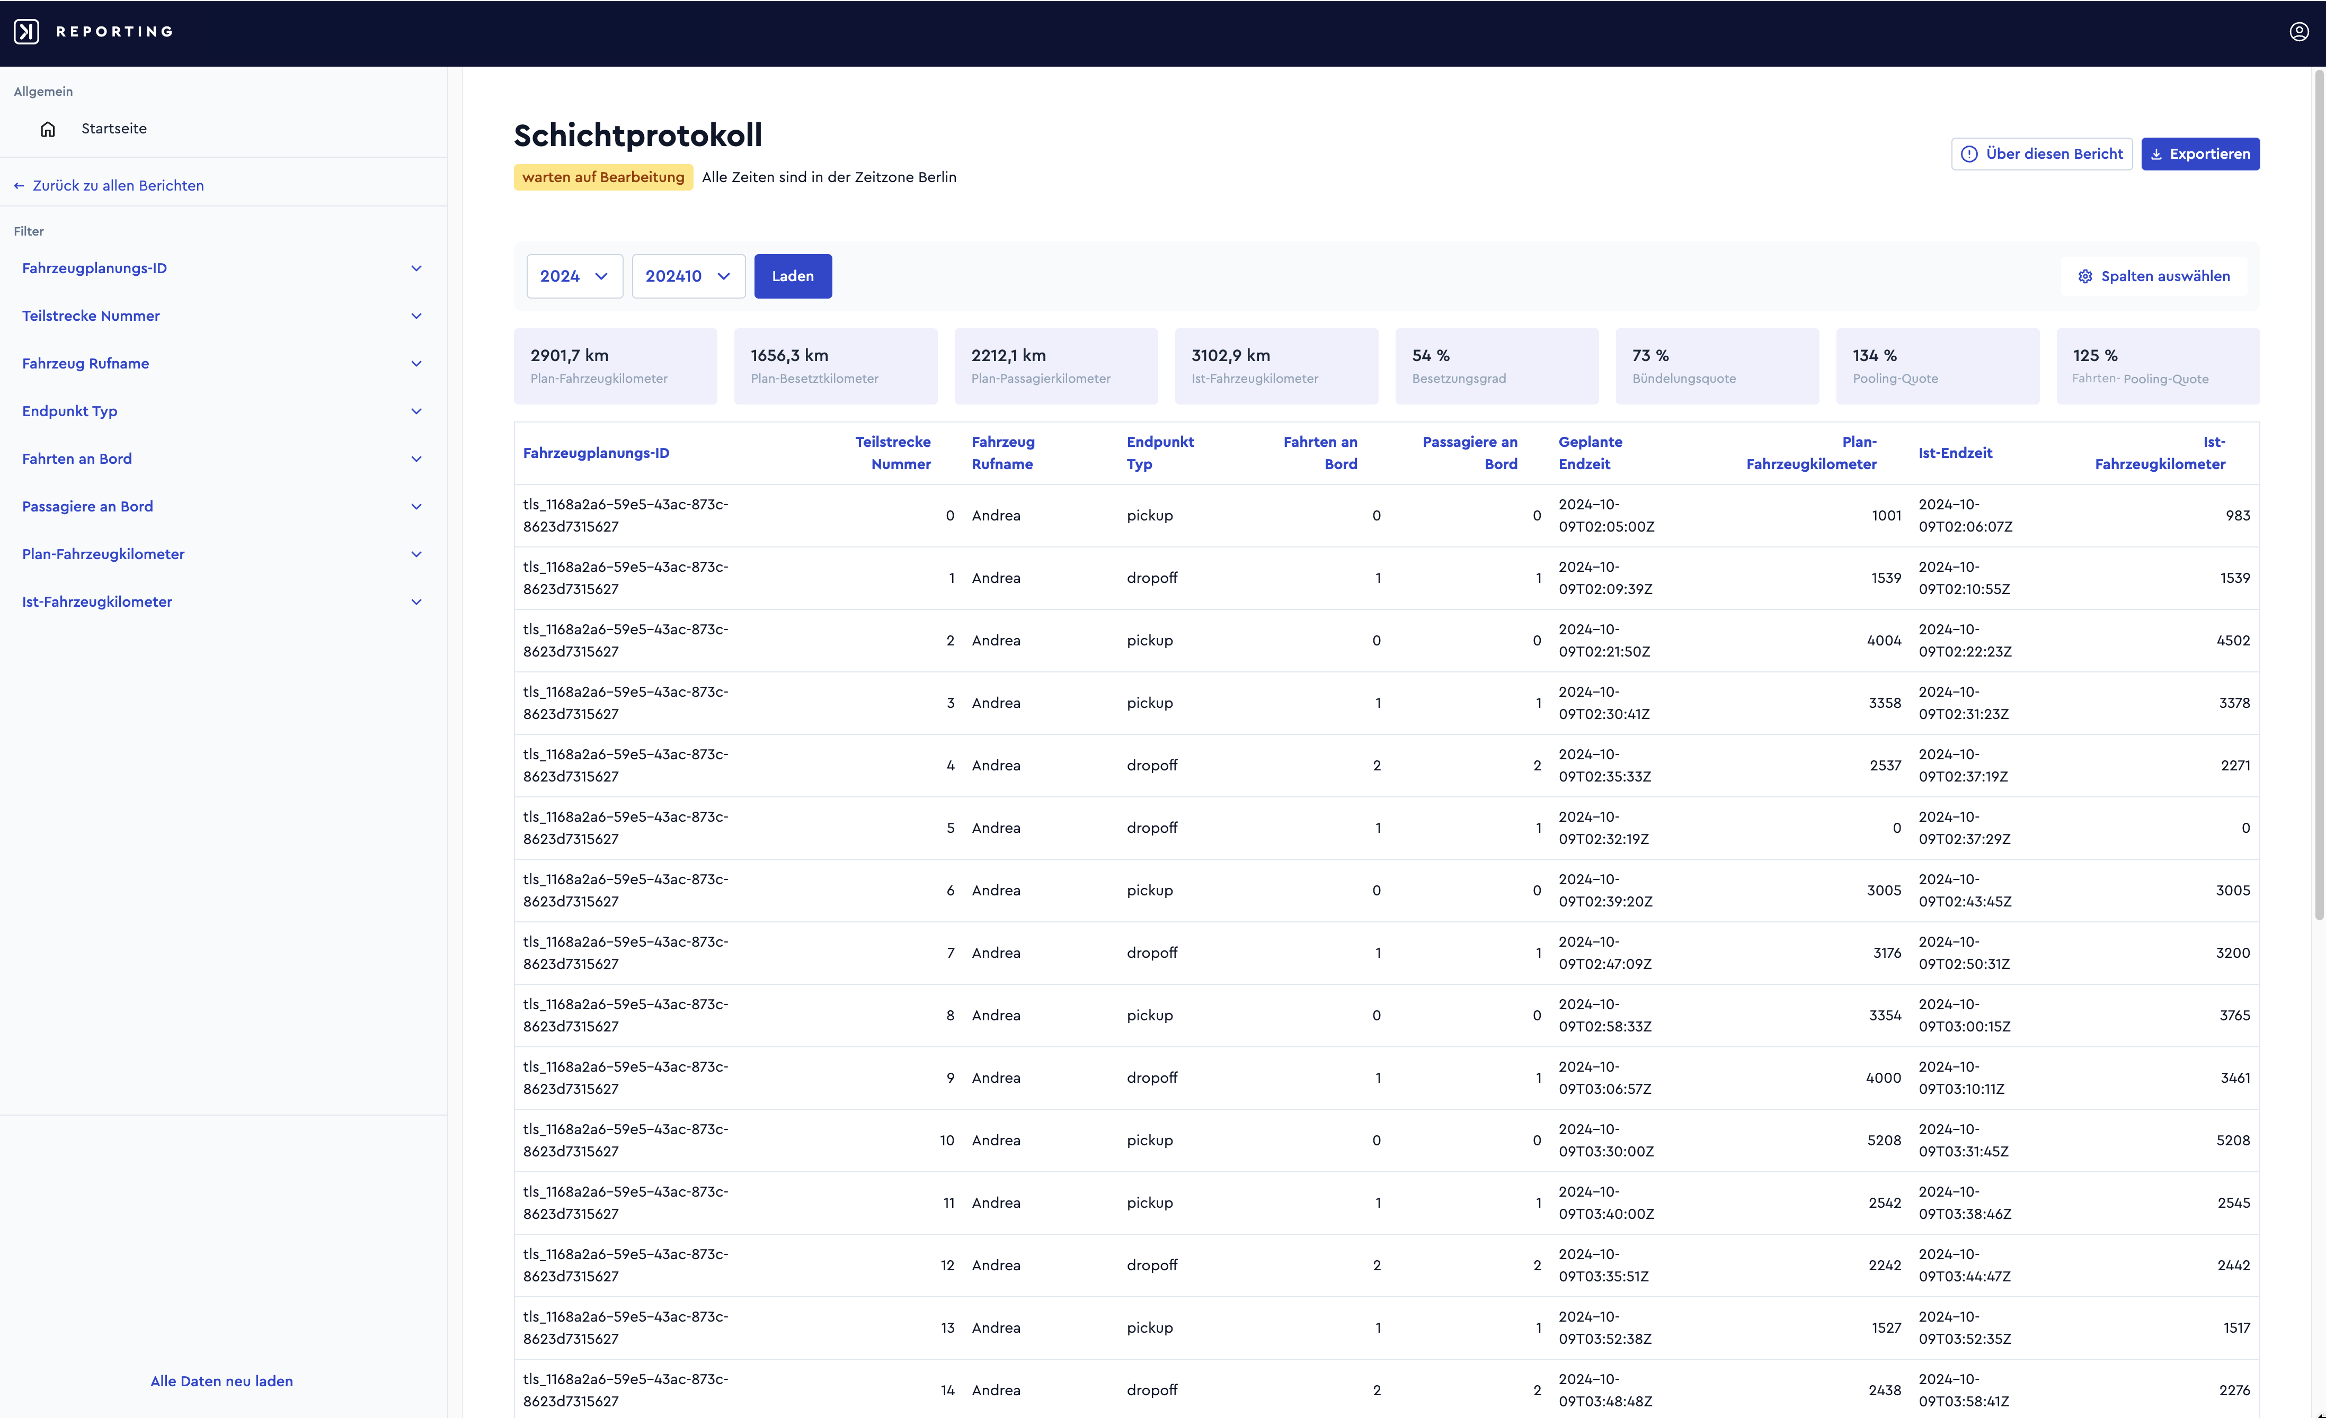Click the gear icon for Spalten auswählen
Screen dimensions: 2326x1418
click(2085, 277)
